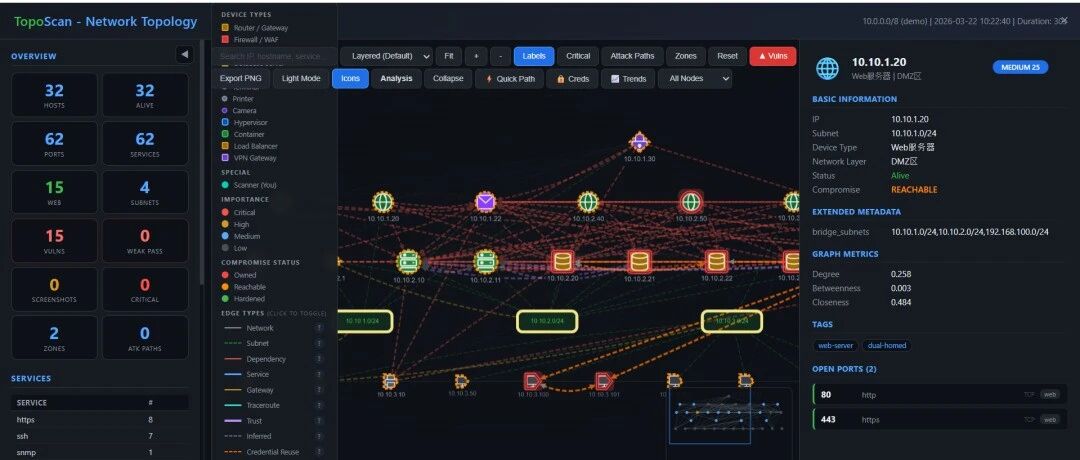The image size is (1080, 460).
Task: Click the red Vulns warning button
Action: [773, 56]
